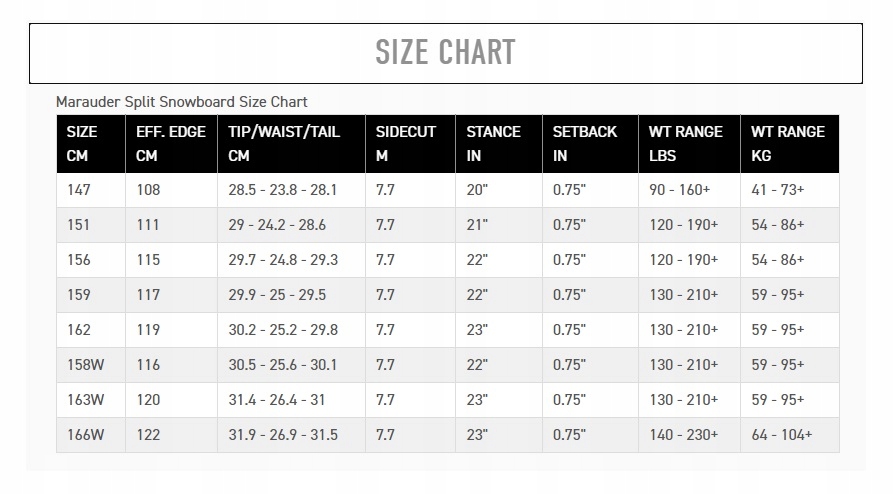Click the WT RANGE LBS column header
894x494 pixels.
pyautogui.click(x=685, y=143)
